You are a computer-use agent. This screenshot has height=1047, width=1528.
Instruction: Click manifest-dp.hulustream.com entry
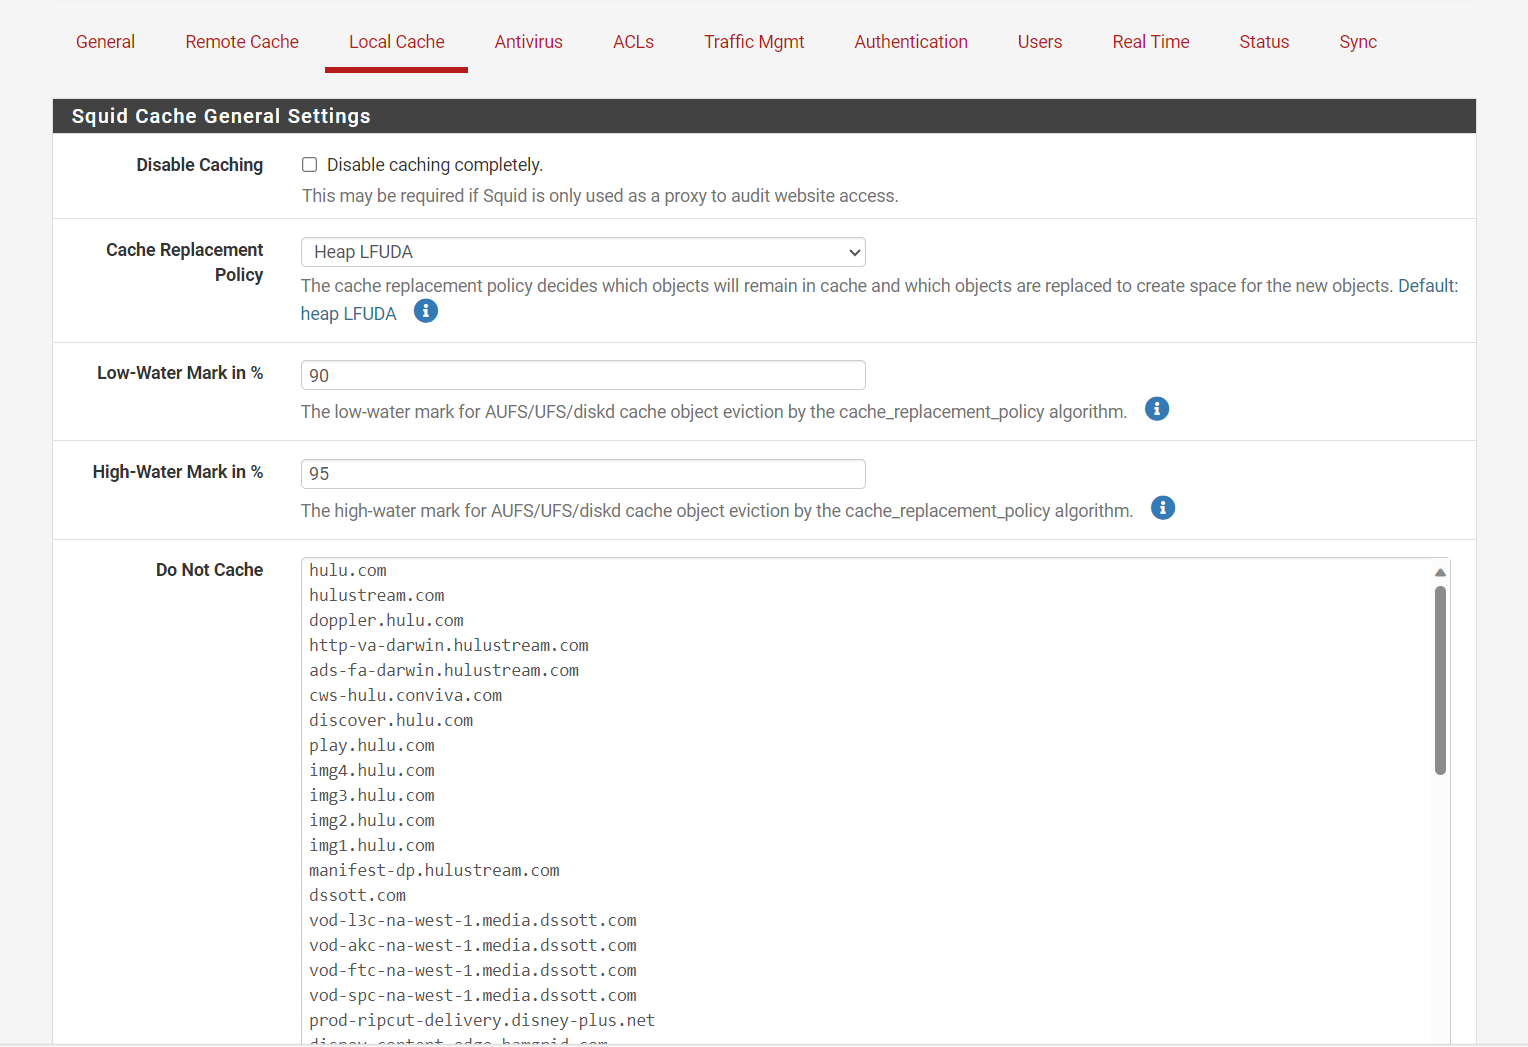click(434, 870)
